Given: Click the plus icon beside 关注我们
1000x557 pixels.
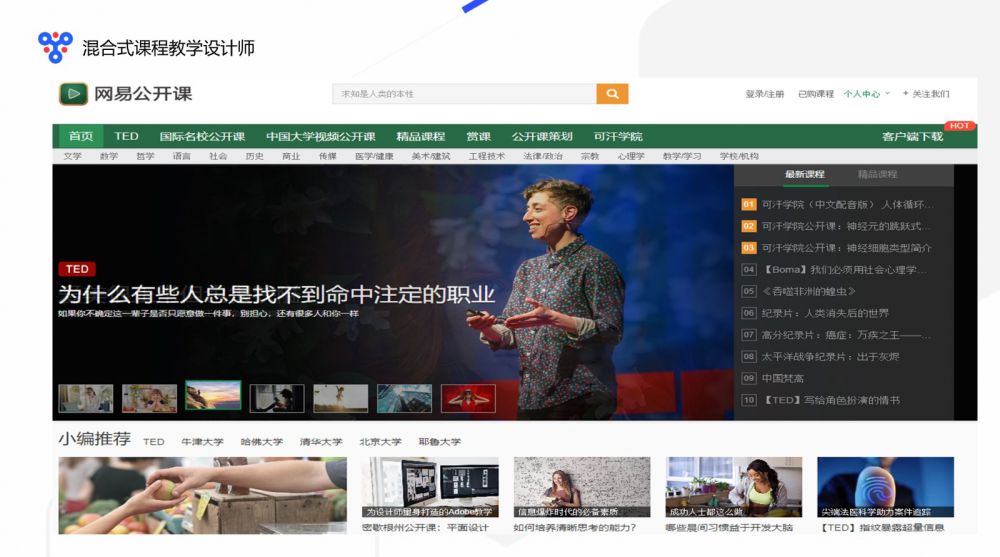Looking at the screenshot, I should pos(906,94).
